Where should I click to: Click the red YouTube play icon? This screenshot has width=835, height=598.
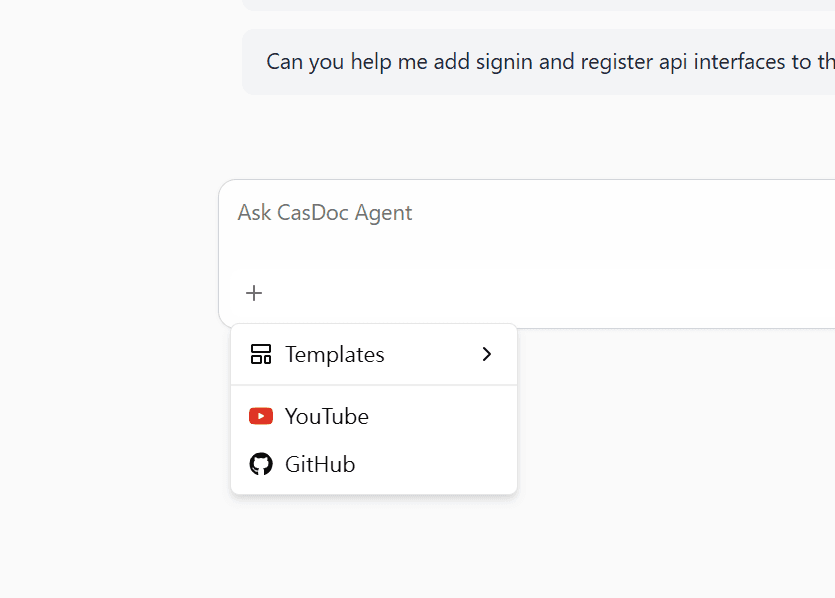(261, 416)
